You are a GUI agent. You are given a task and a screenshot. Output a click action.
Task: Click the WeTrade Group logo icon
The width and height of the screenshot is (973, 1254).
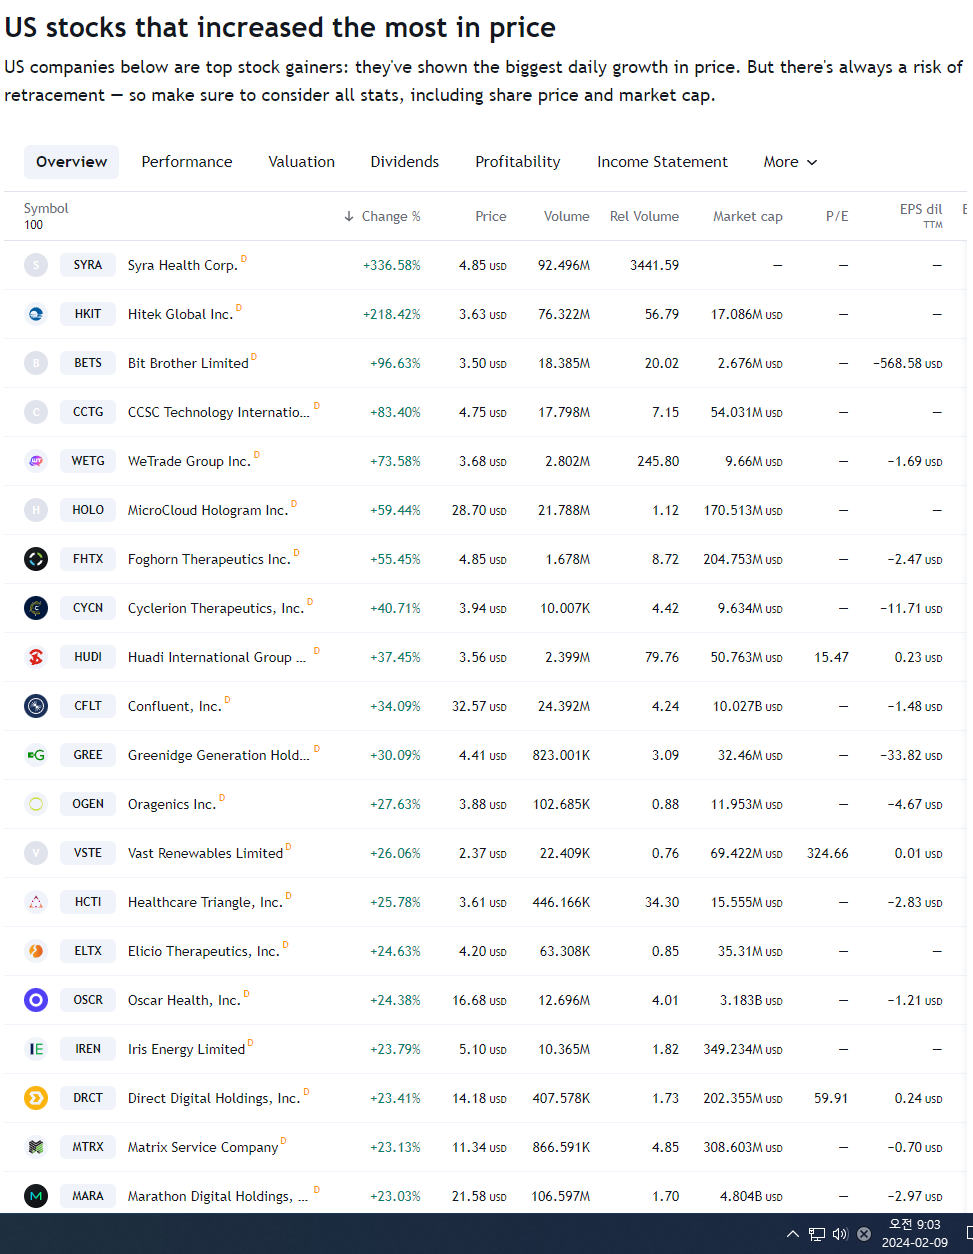tap(36, 461)
